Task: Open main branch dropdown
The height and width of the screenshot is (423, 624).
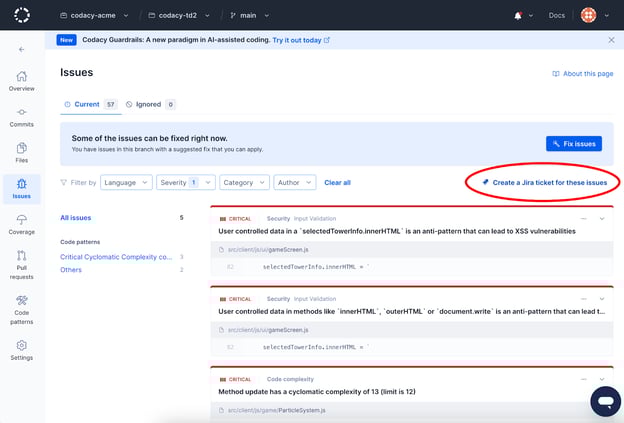Action: (x=250, y=16)
